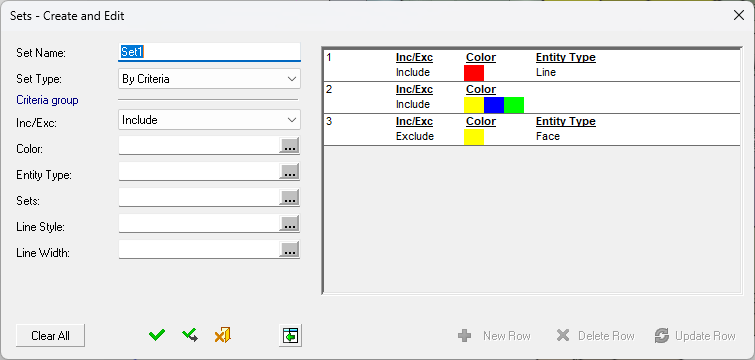Open the Entity Type browse ellipsis button

pyautogui.click(x=289, y=172)
